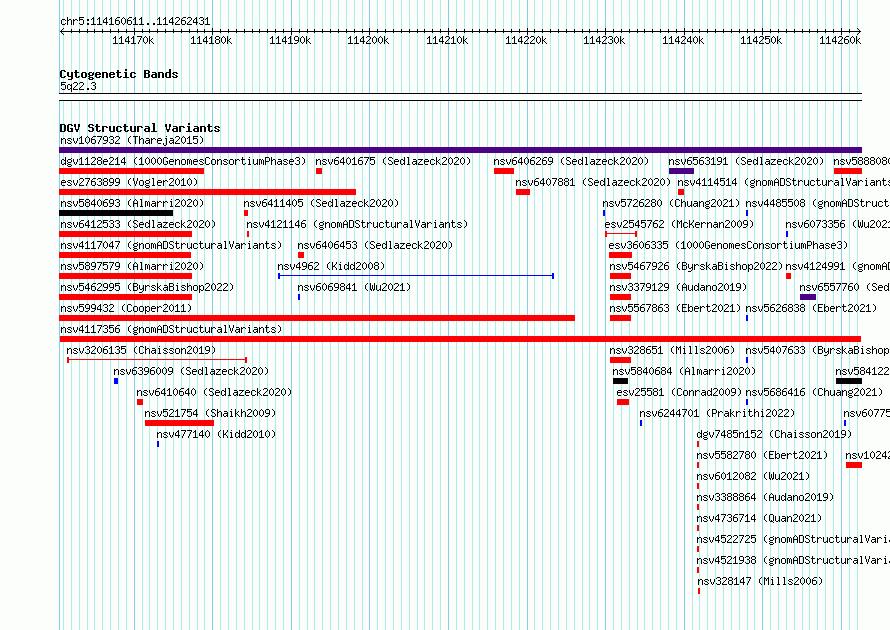
Task: Select variant nsv6411405 (Sedlazeck2020)
Action: pos(321,203)
